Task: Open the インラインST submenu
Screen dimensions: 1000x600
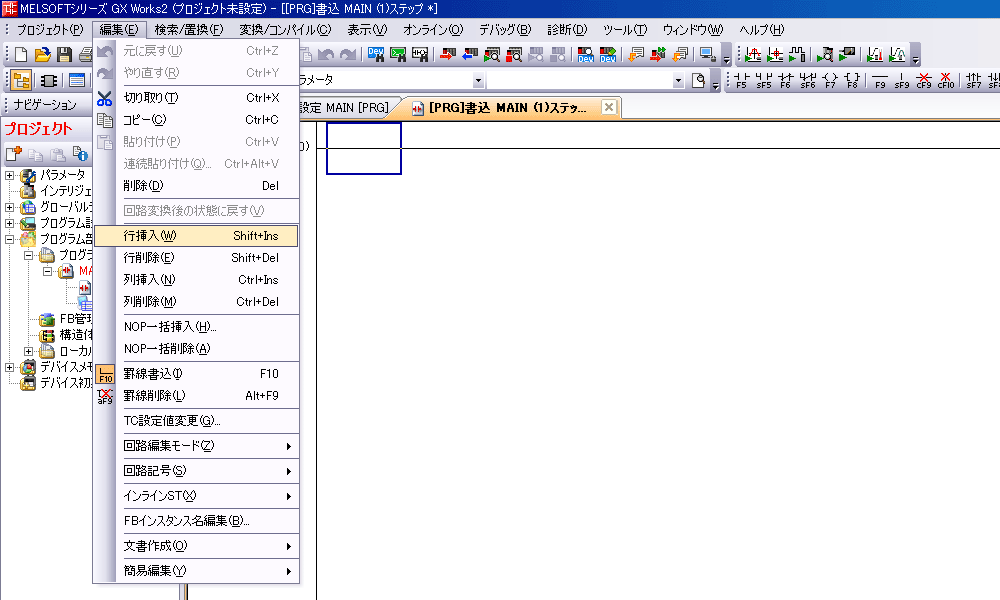Action: (196, 495)
